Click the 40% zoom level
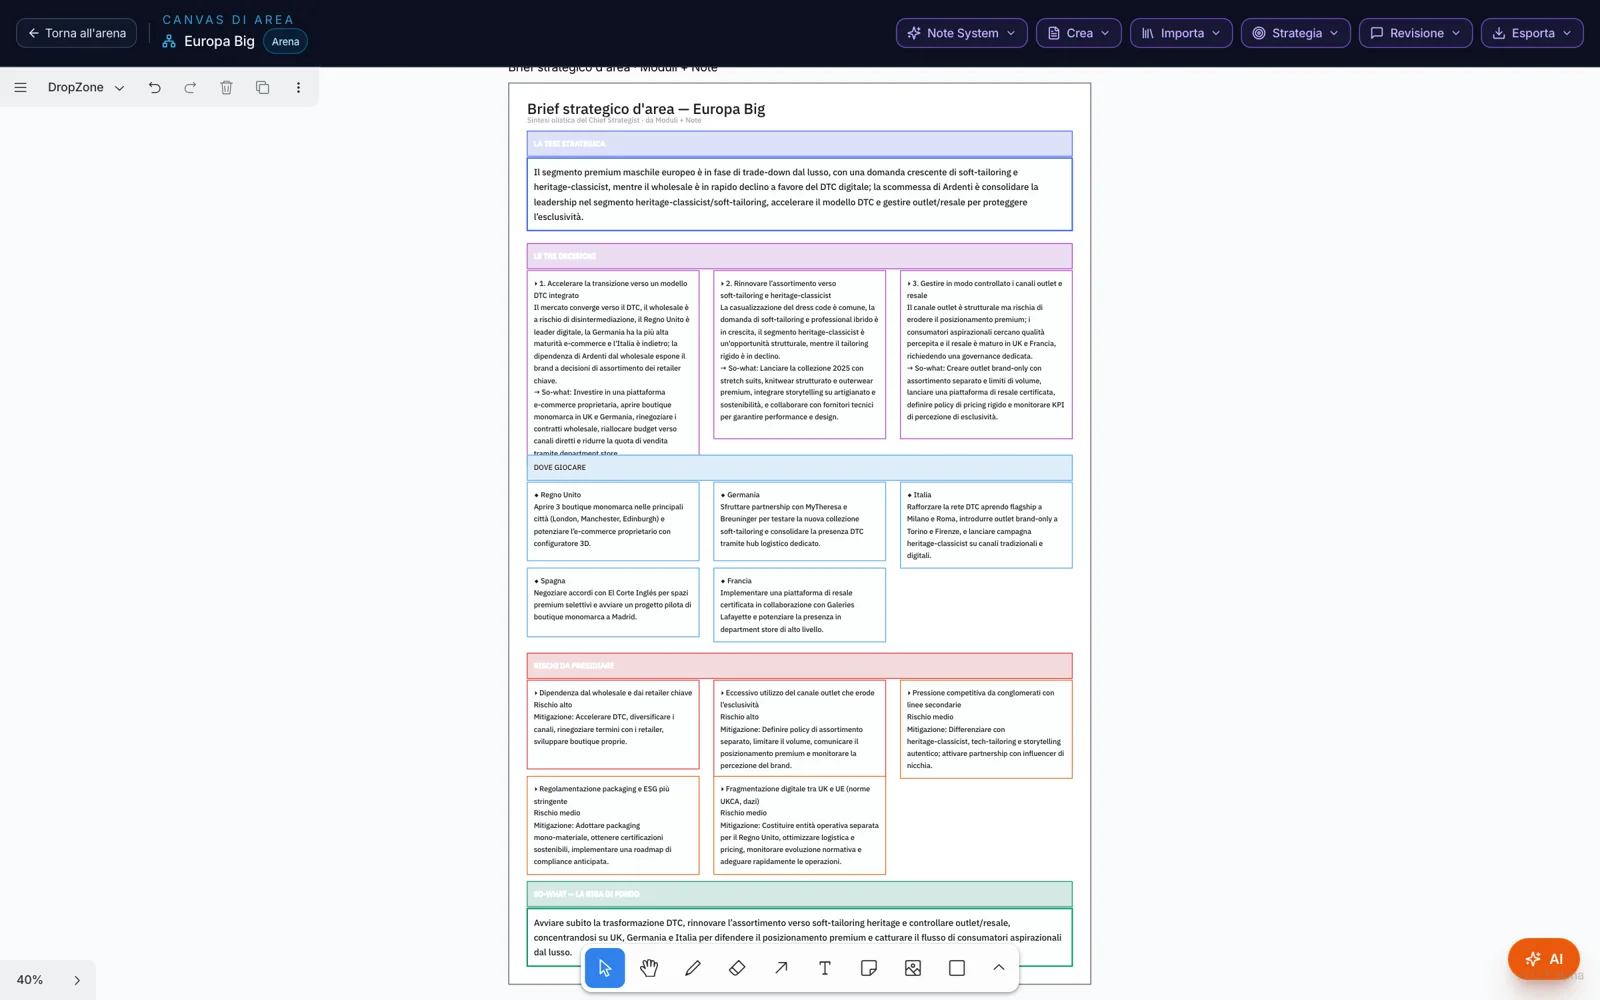Screen dimensions: 1600x1000 coord(30,980)
